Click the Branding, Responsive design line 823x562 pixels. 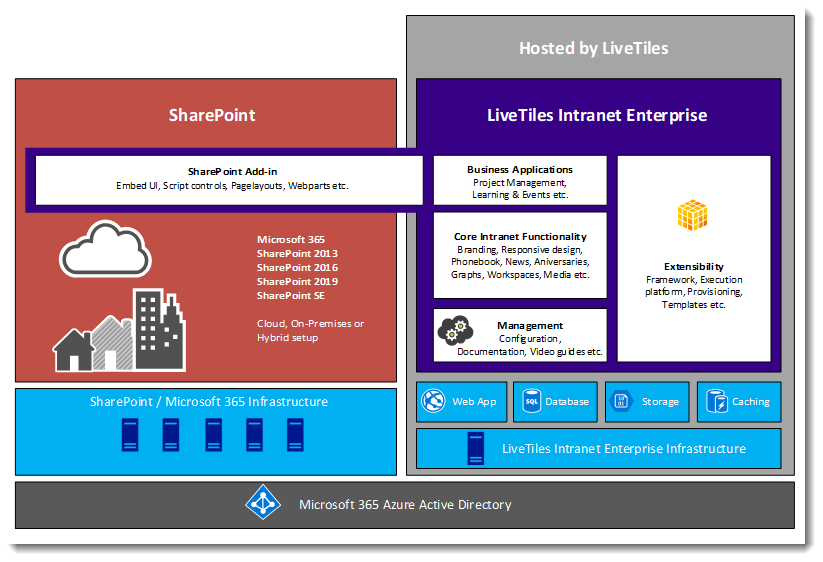520,250
